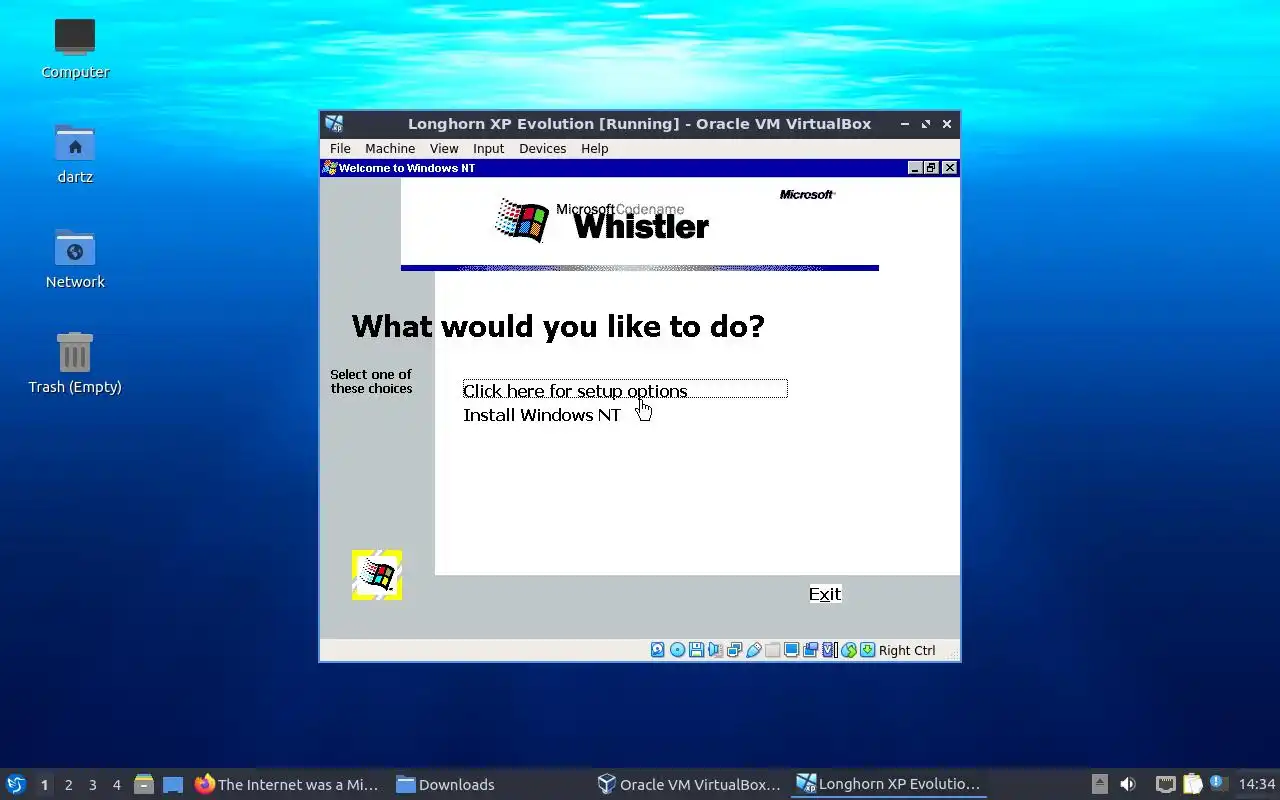Switch to workspace 1
Image resolution: width=1280 pixels, height=800 pixels.
click(x=44, y=784)
